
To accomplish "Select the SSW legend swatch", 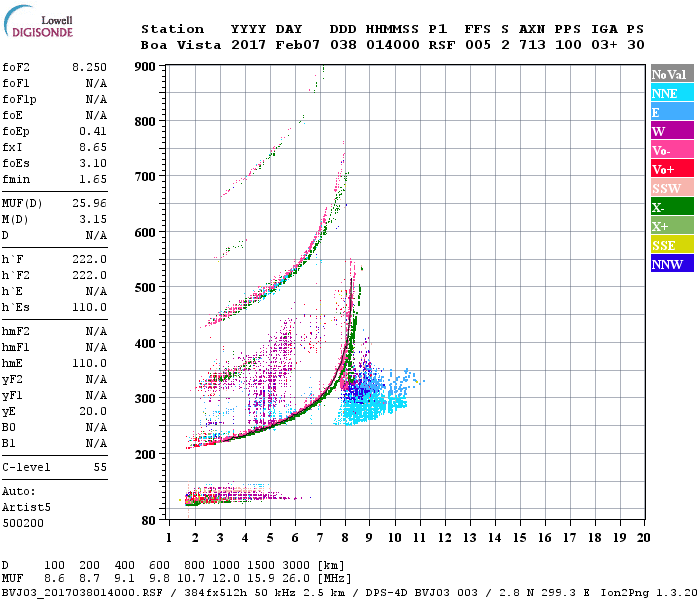I will tap(672, 188).
